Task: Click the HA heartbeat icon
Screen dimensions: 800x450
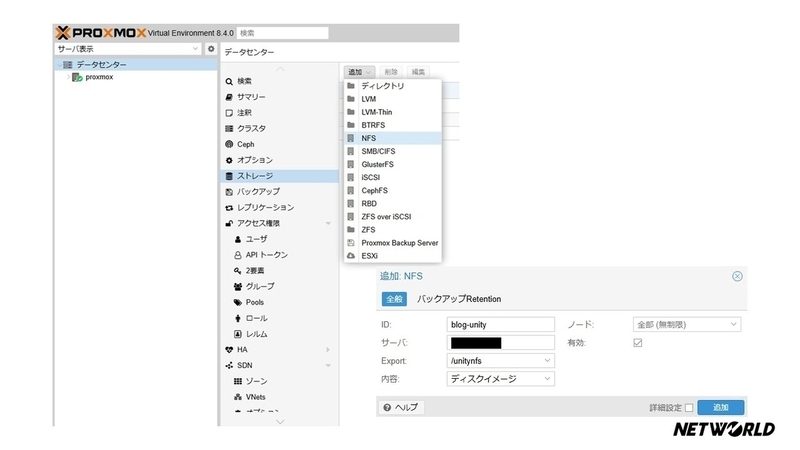Action: click(229, 350)
